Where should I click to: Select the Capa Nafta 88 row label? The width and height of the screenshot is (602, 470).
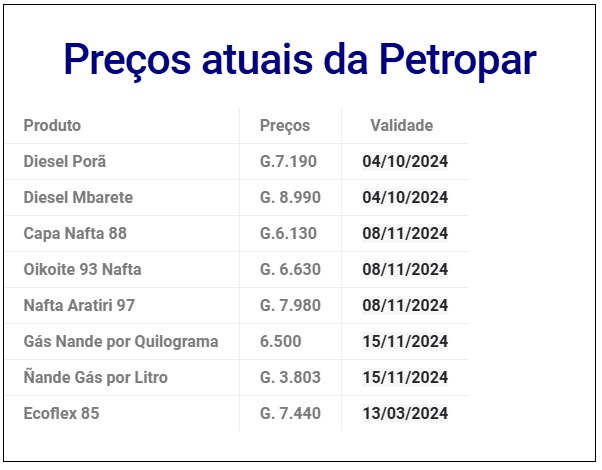point(75,233)
